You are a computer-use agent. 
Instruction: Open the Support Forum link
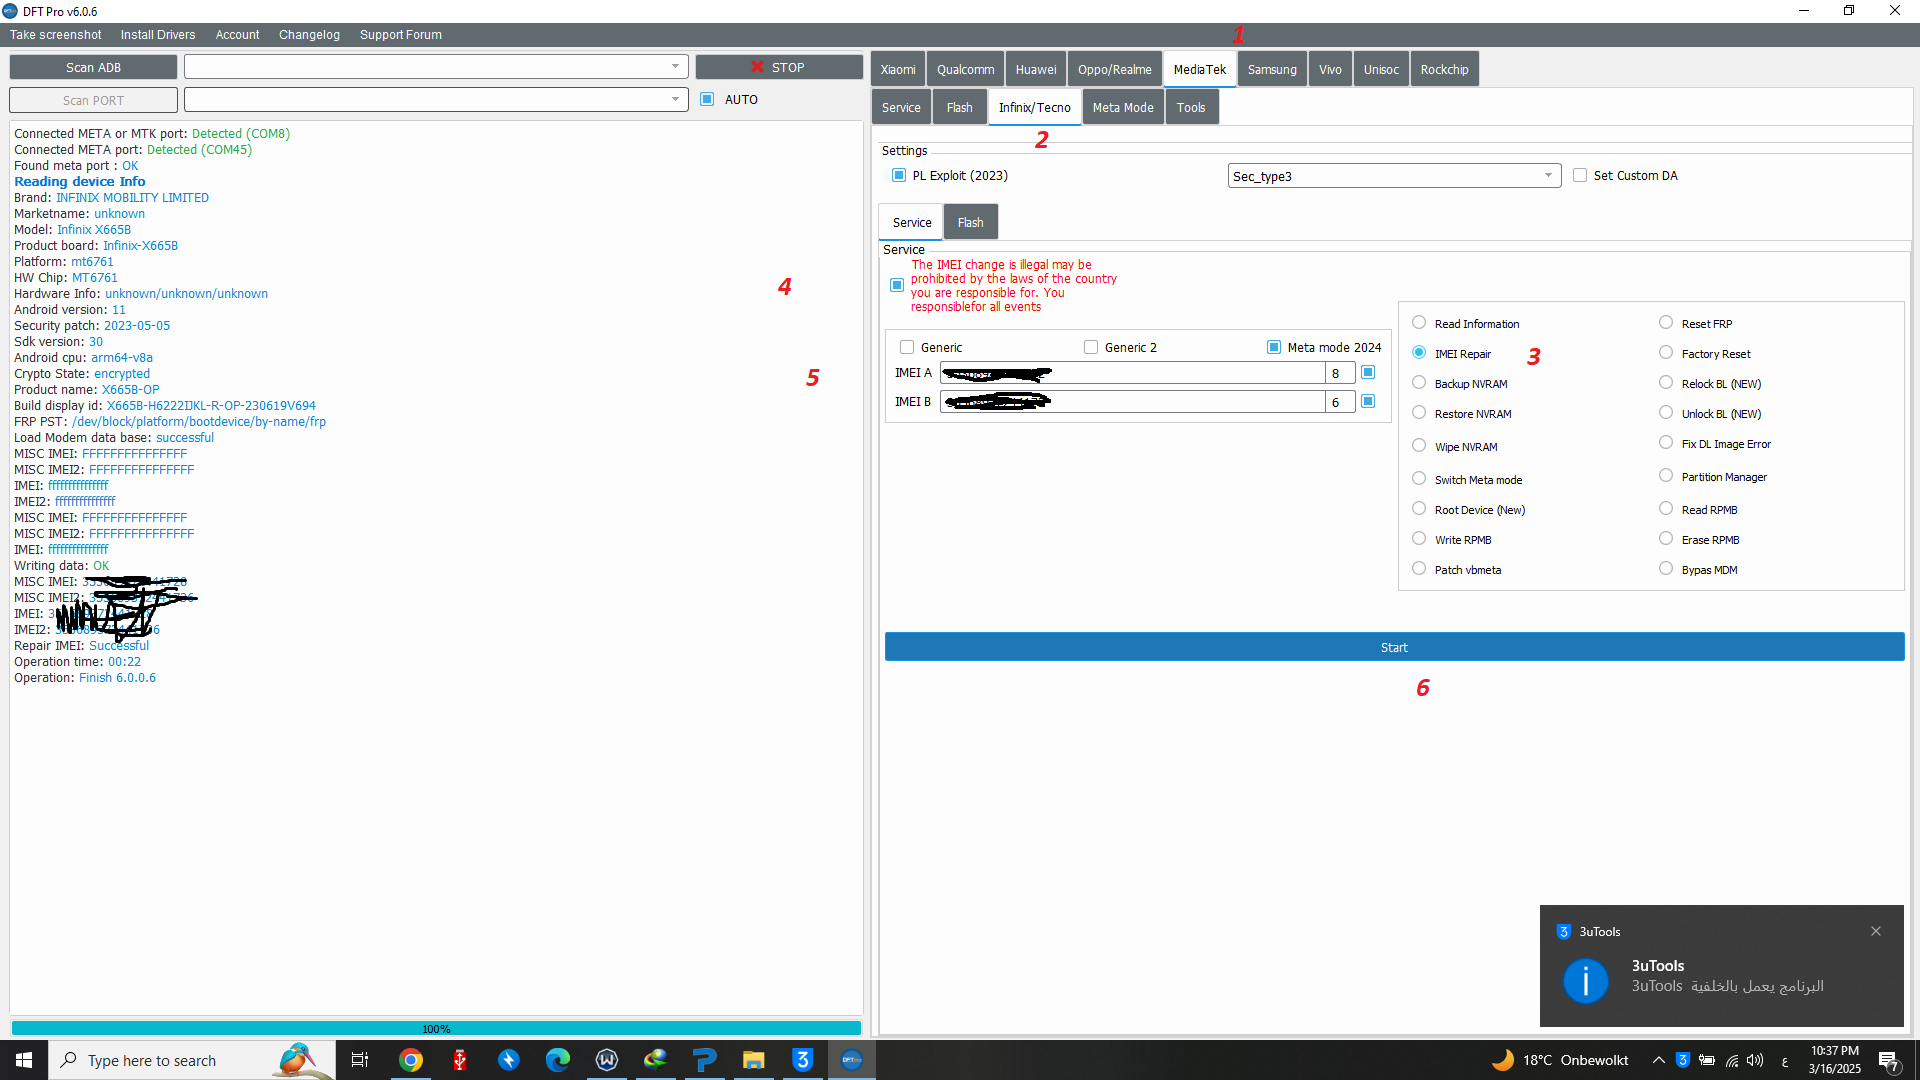coord(401,35)
